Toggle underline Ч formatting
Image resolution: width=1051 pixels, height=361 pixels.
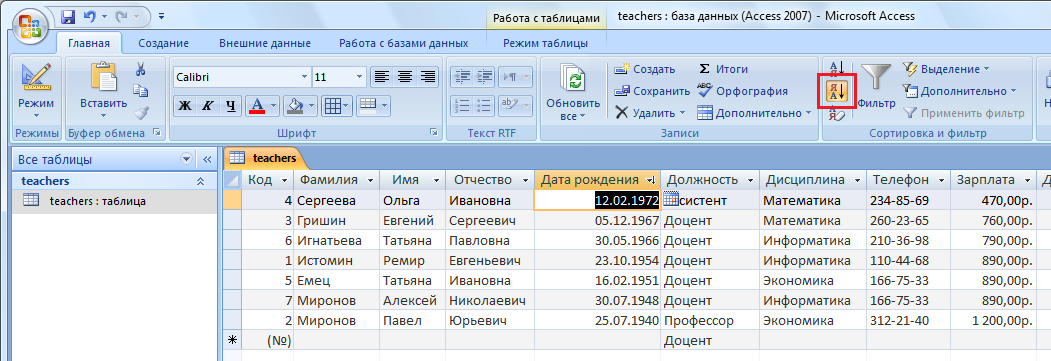click(x=231, y=105)
